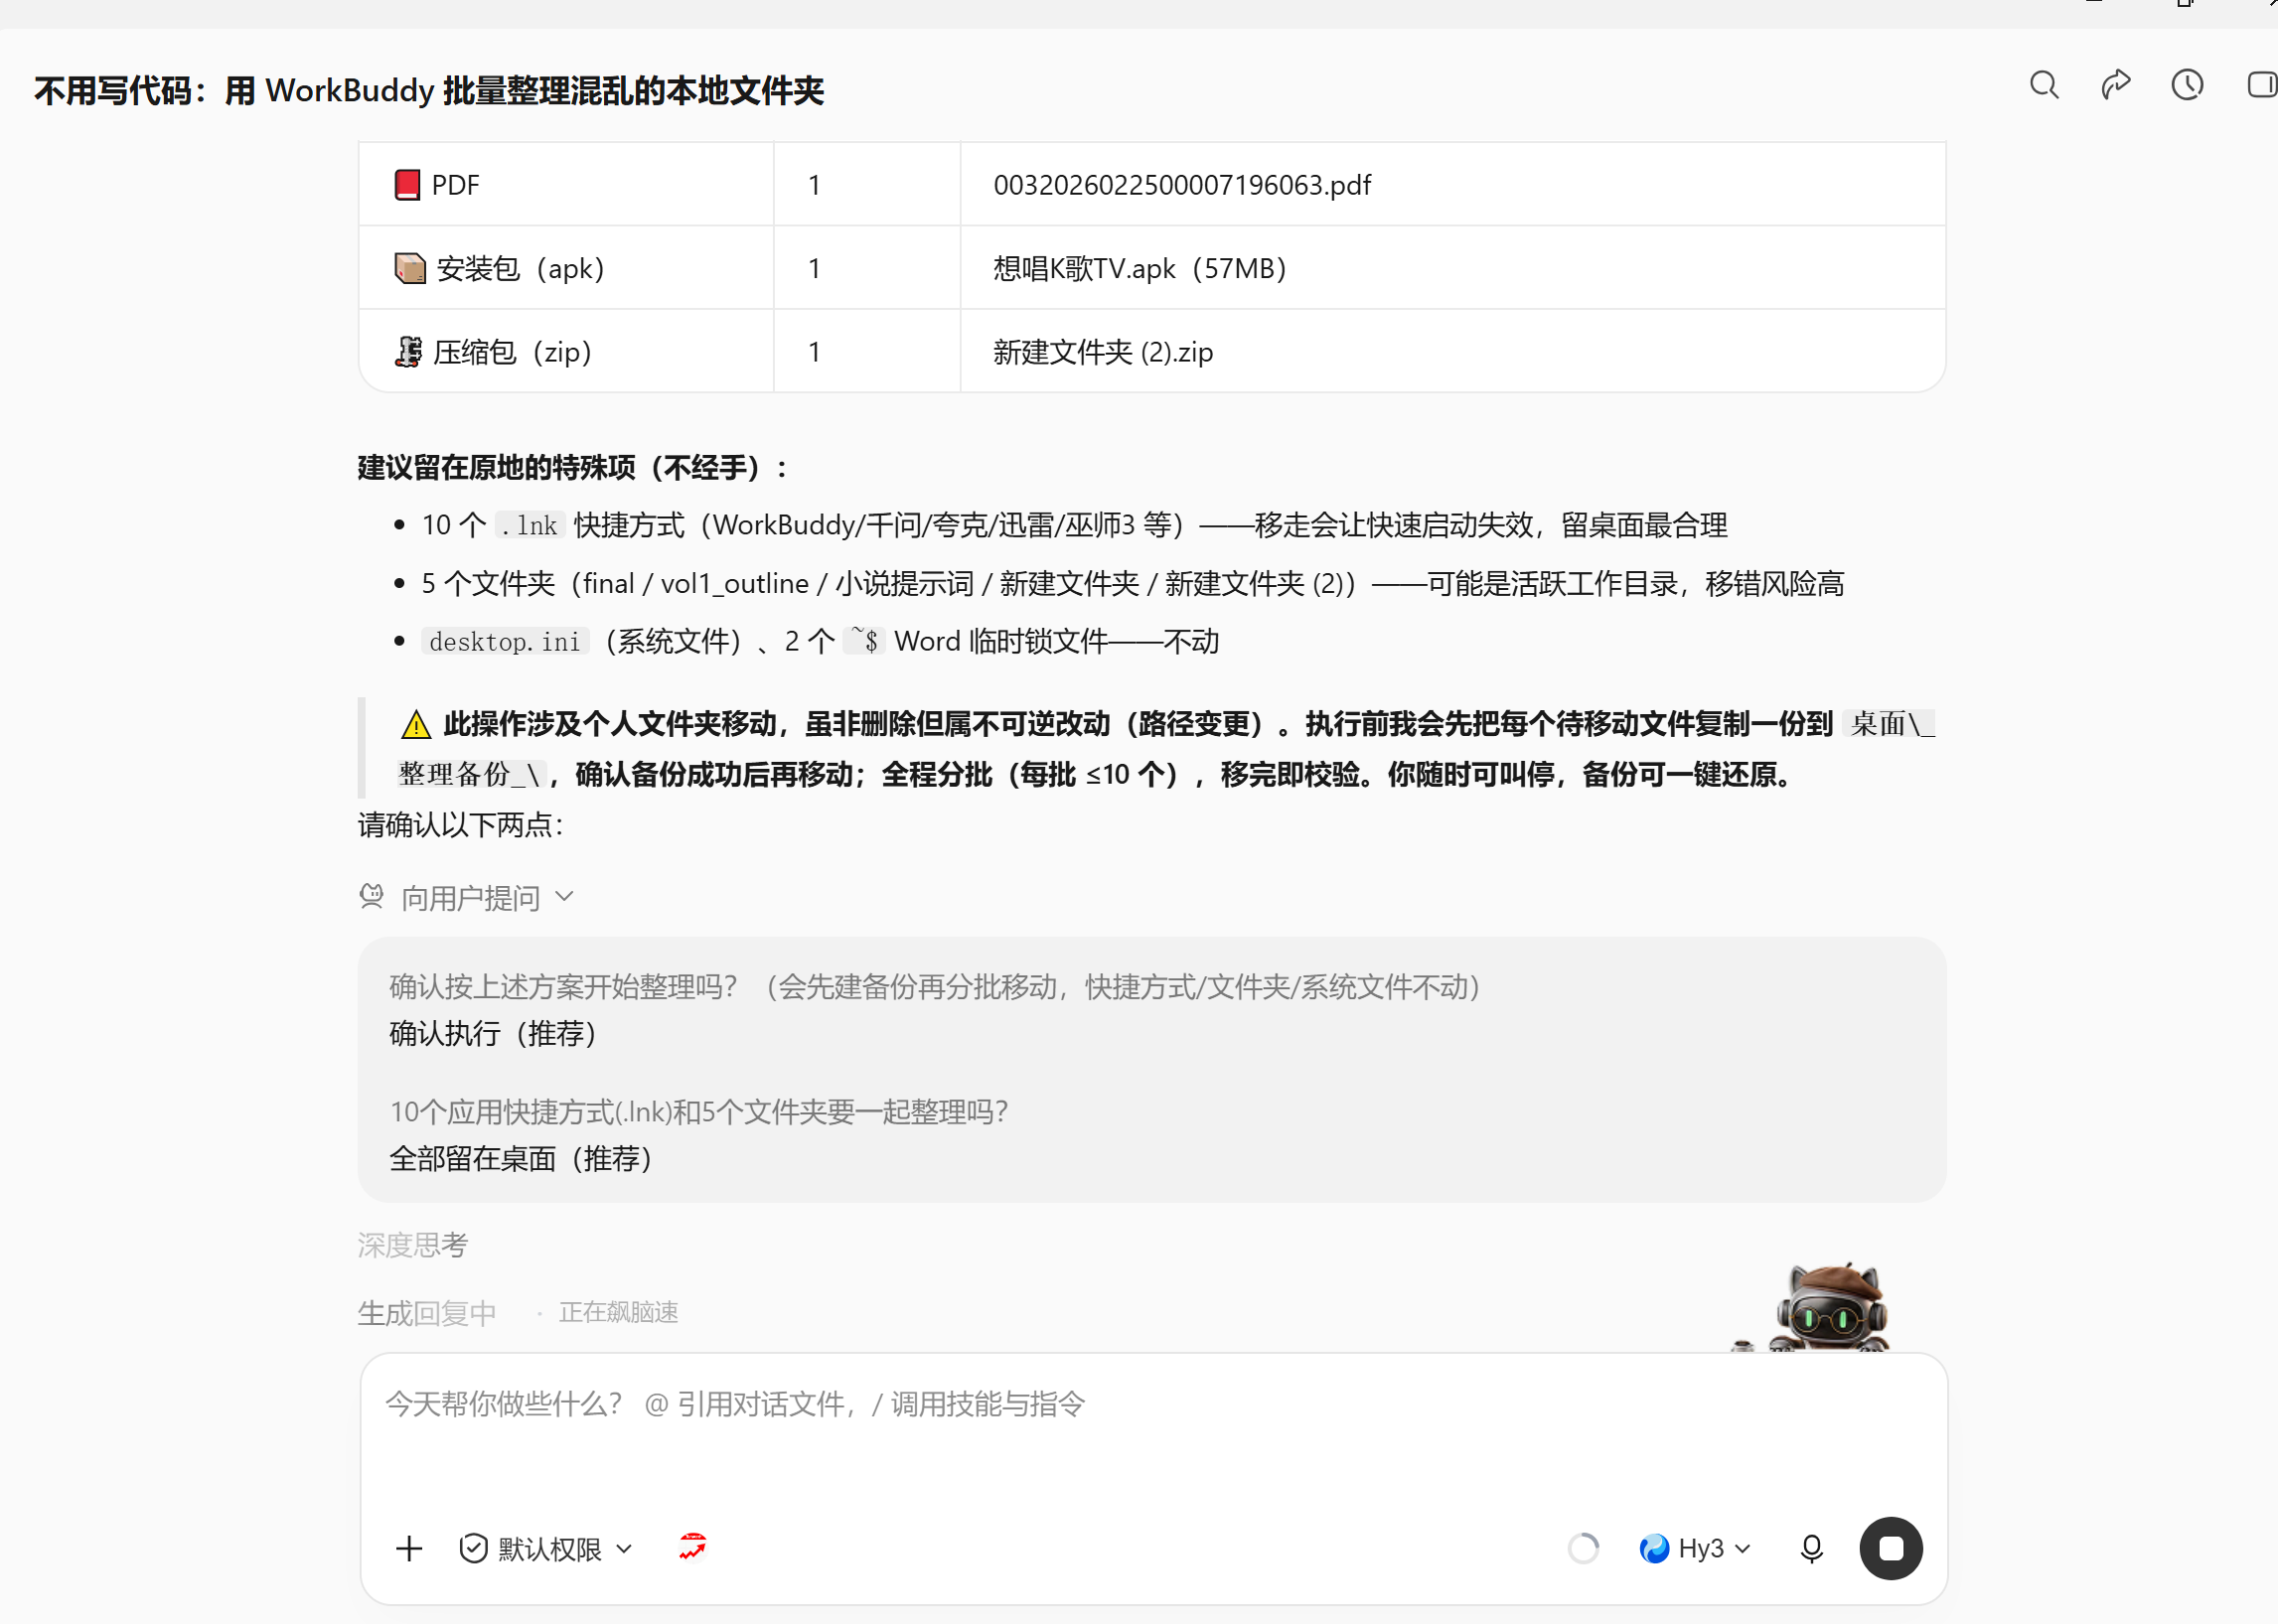Image resolution: width=2278 pixels, height=1624 pixels.
Task: Activate the microphone voice input
Action: pos(1811,1549)
